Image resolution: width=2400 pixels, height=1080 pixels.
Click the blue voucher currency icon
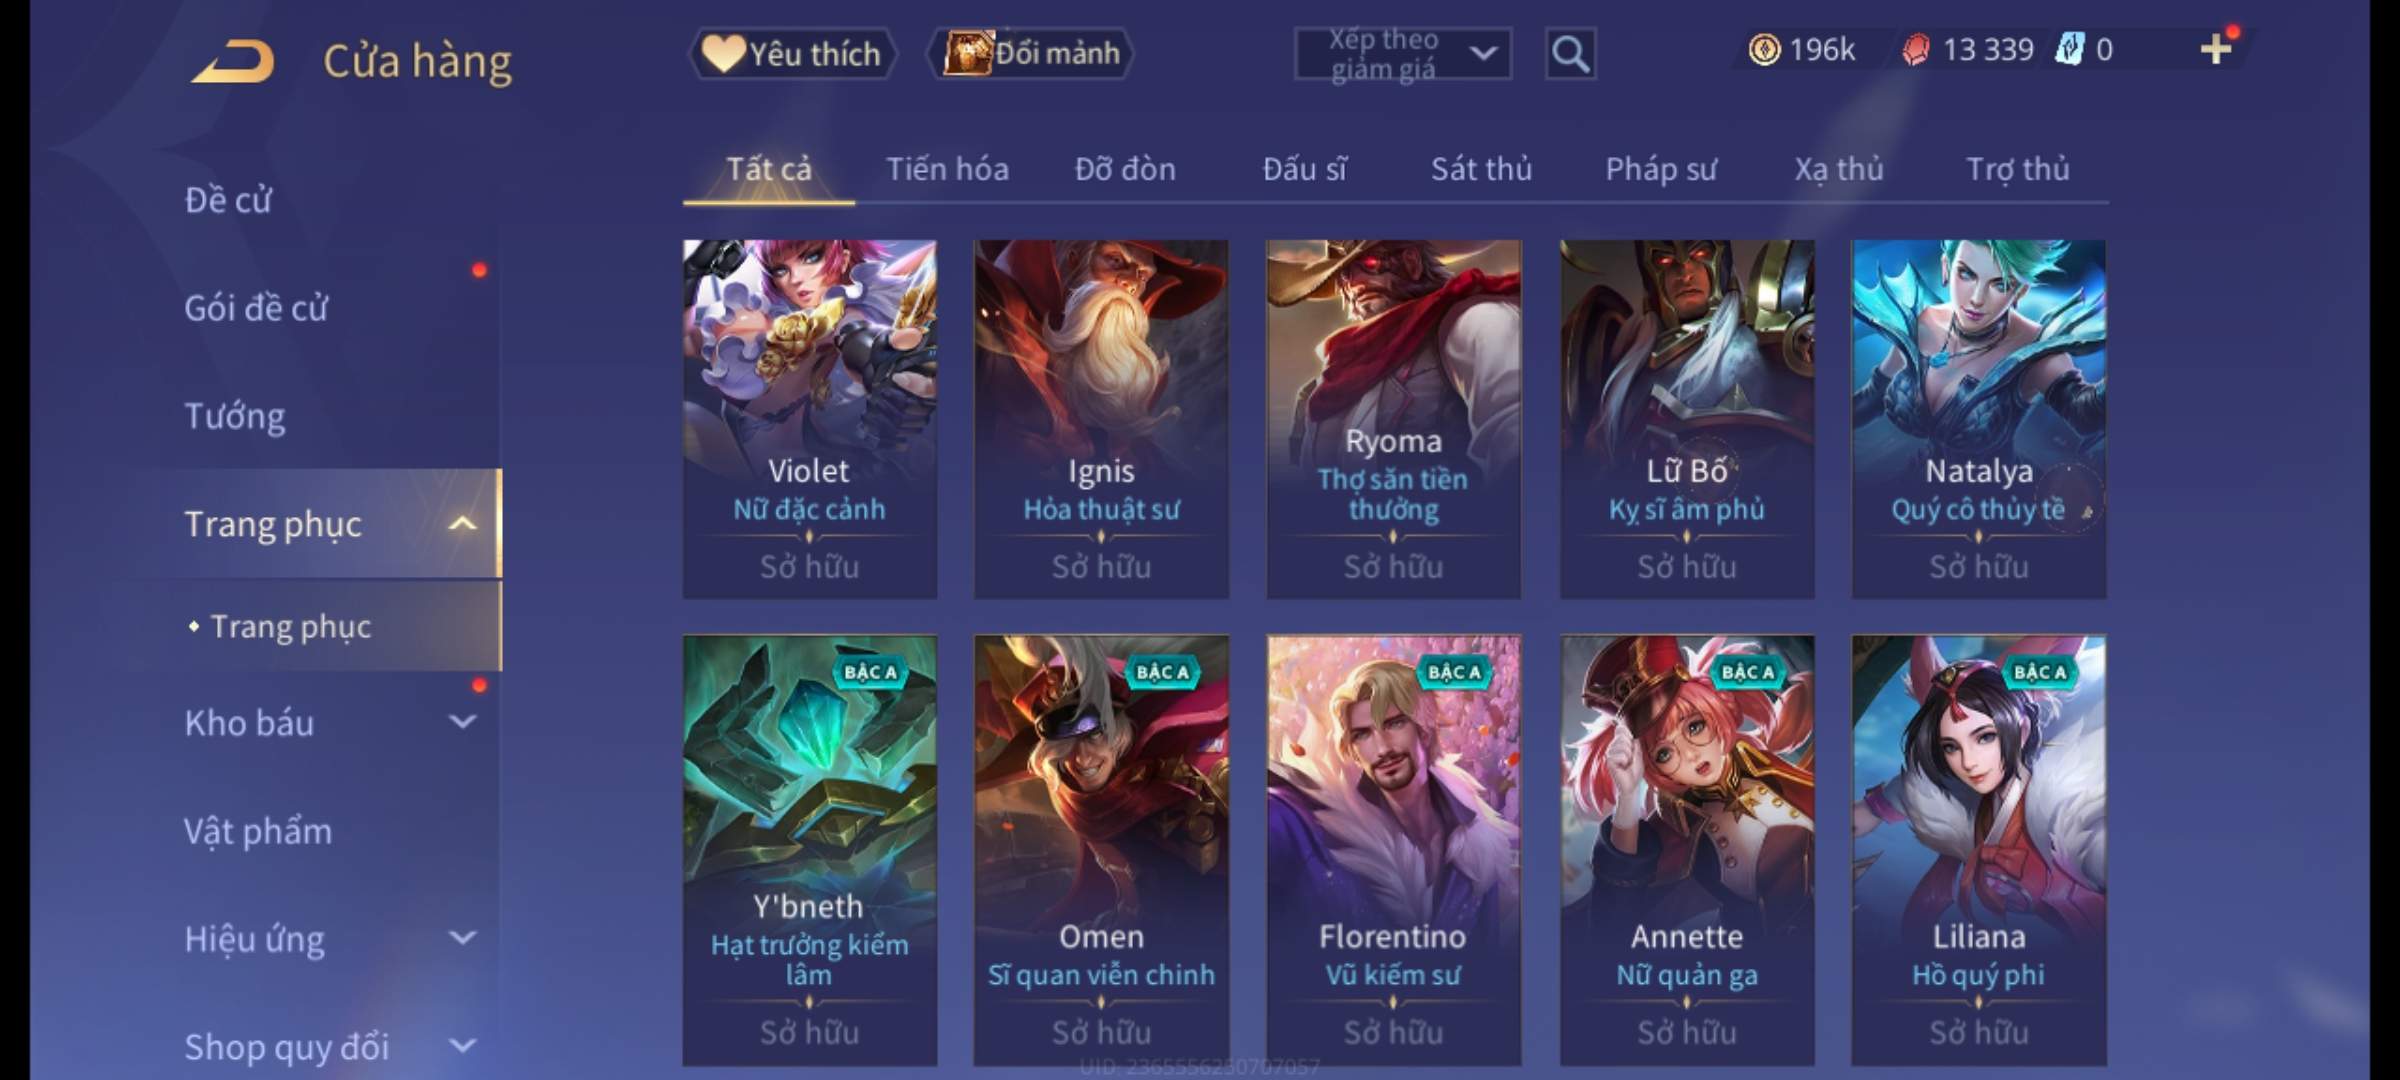2069,50
